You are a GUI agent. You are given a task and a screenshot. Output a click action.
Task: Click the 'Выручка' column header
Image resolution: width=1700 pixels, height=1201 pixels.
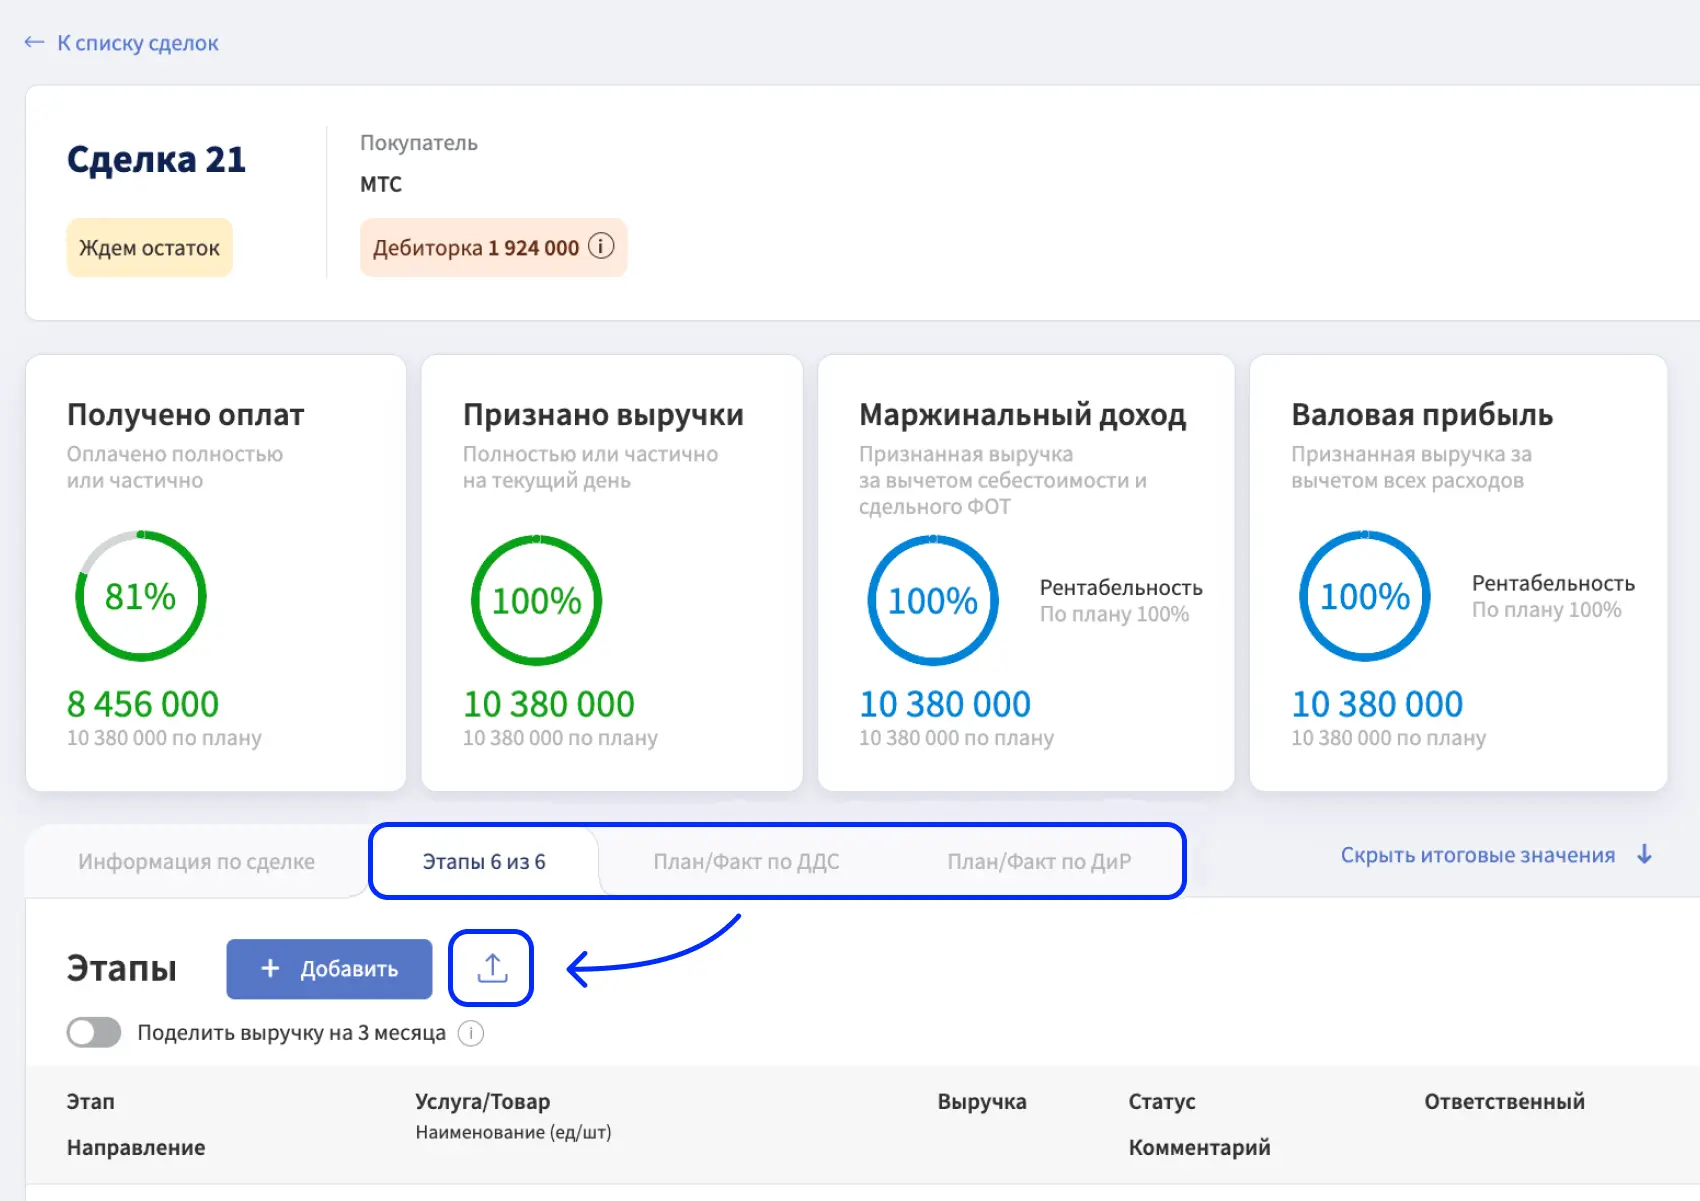(981, 1101)
